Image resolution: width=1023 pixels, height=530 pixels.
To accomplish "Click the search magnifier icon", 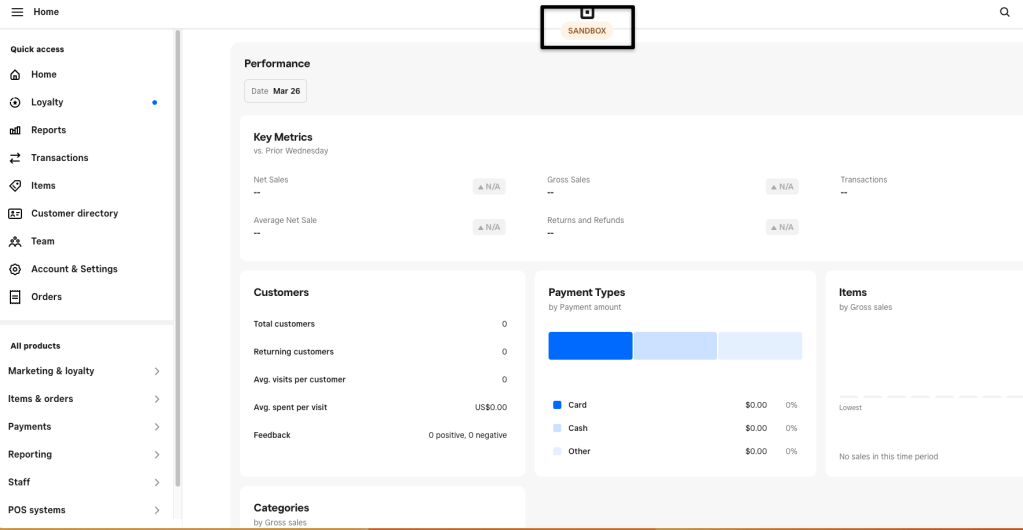I will tap(1005, 12).
